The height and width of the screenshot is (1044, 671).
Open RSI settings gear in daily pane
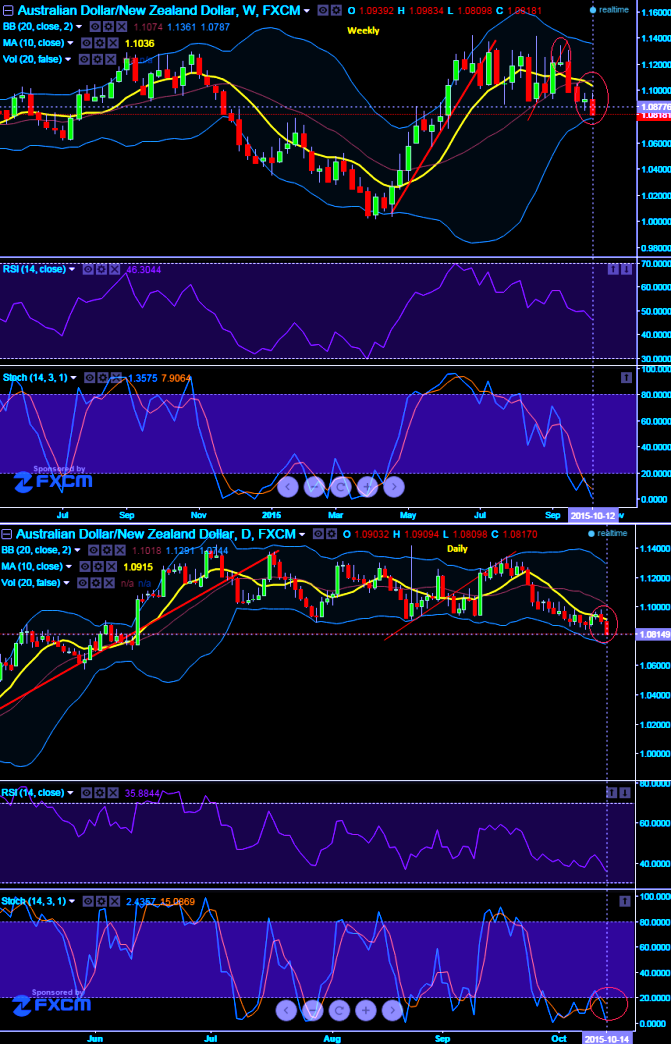pos(99,793)
